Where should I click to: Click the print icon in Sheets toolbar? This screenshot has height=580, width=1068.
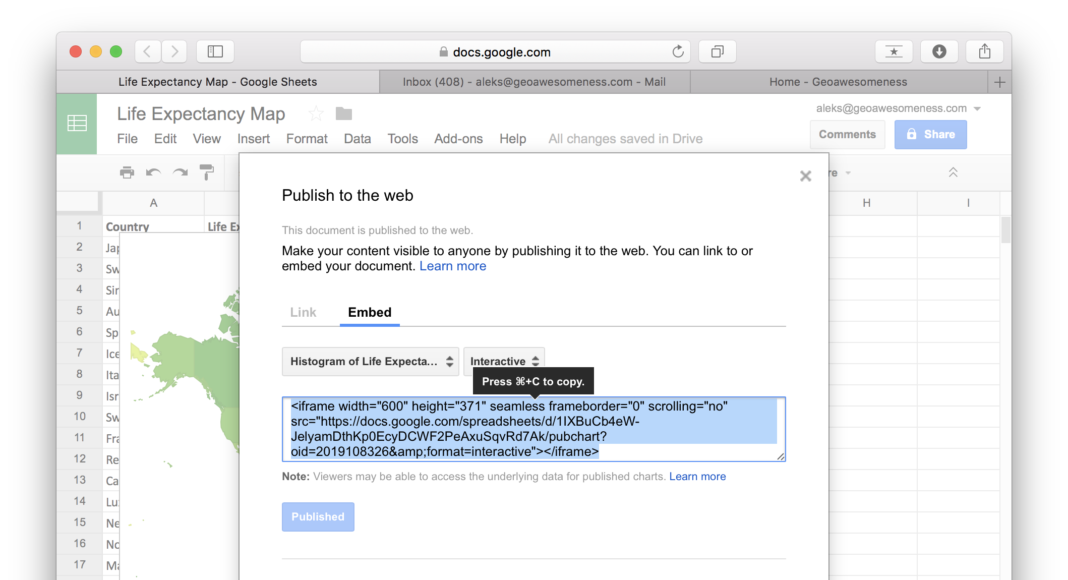pyautogui.click(x=127, y=172)
